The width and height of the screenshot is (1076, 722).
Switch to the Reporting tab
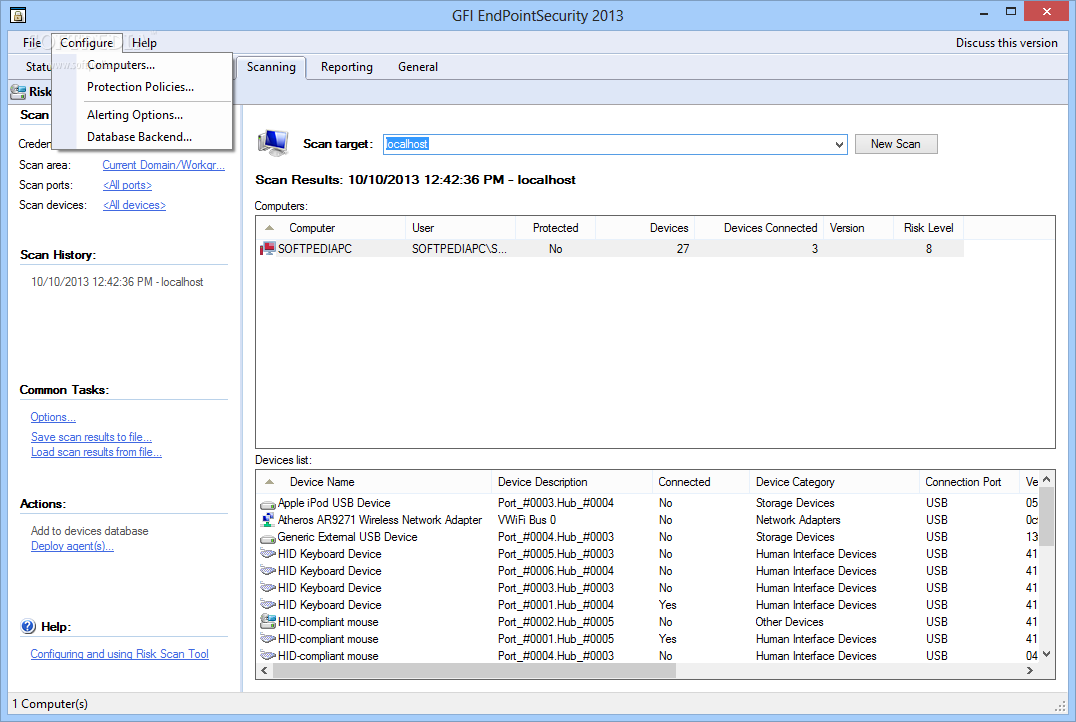[x=347, y=67]
